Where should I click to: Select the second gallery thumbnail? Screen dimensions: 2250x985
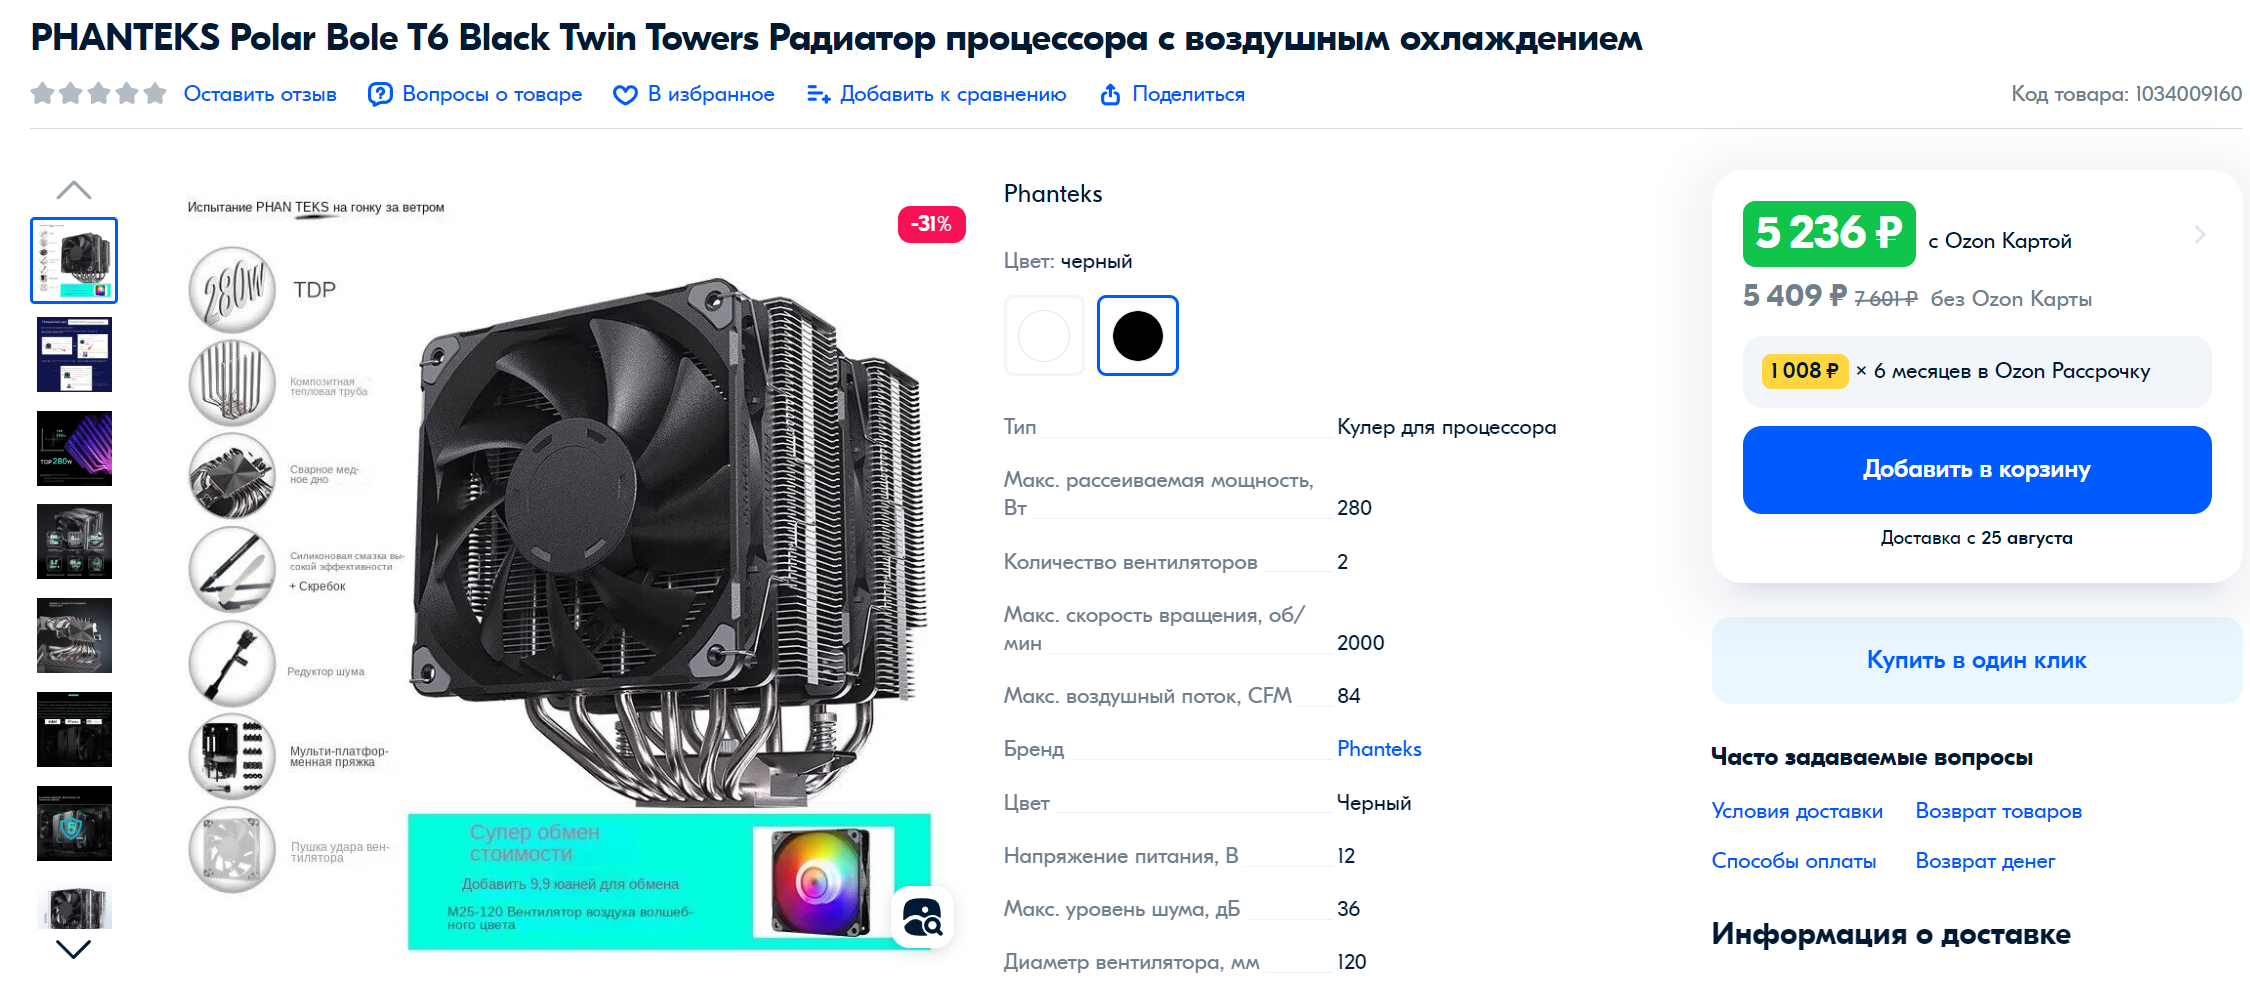pyautogui.click(x=74, y=355)
